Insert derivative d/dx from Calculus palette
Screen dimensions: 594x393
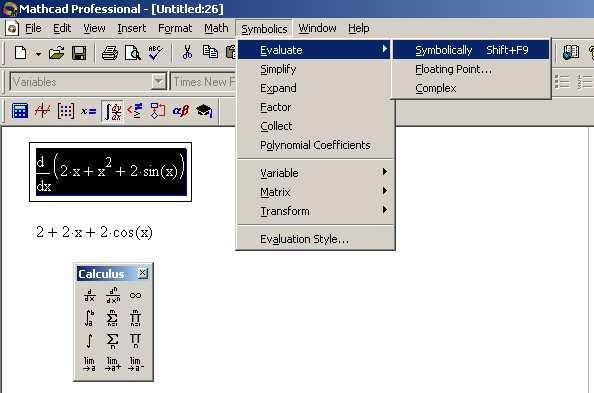pos(89,295)
